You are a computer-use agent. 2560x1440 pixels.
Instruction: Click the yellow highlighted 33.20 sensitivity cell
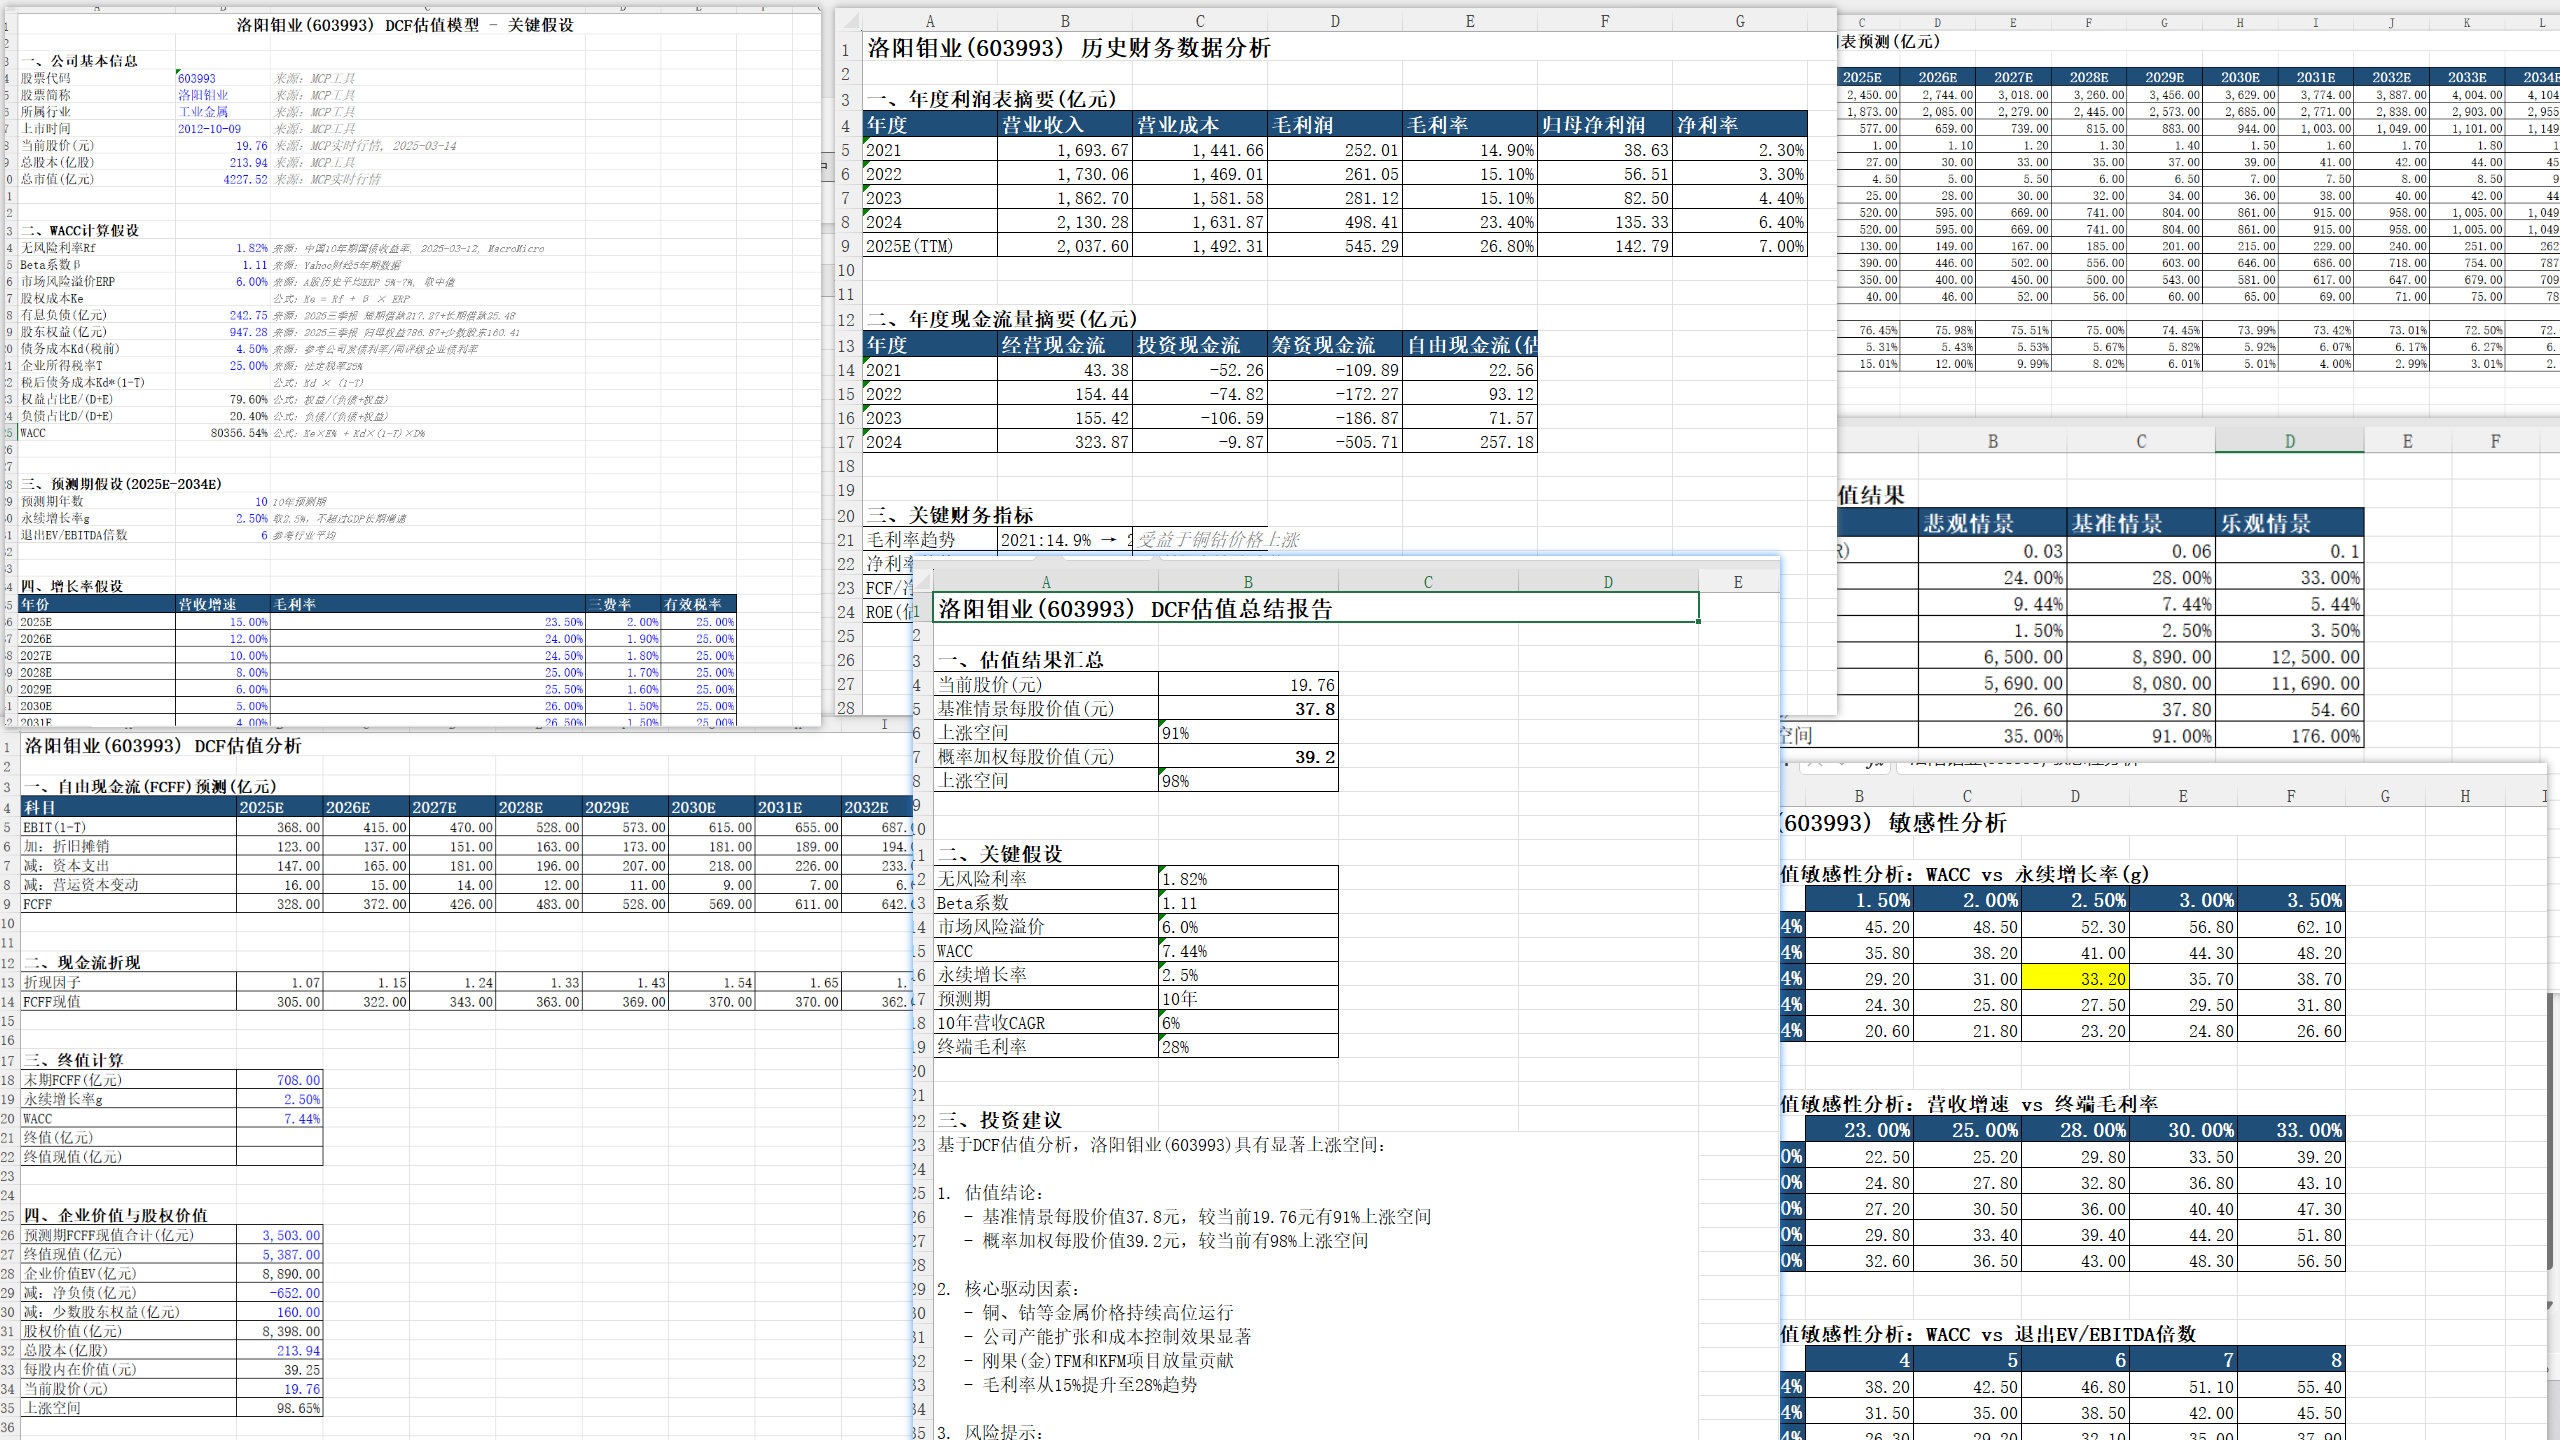point(2075,979)
